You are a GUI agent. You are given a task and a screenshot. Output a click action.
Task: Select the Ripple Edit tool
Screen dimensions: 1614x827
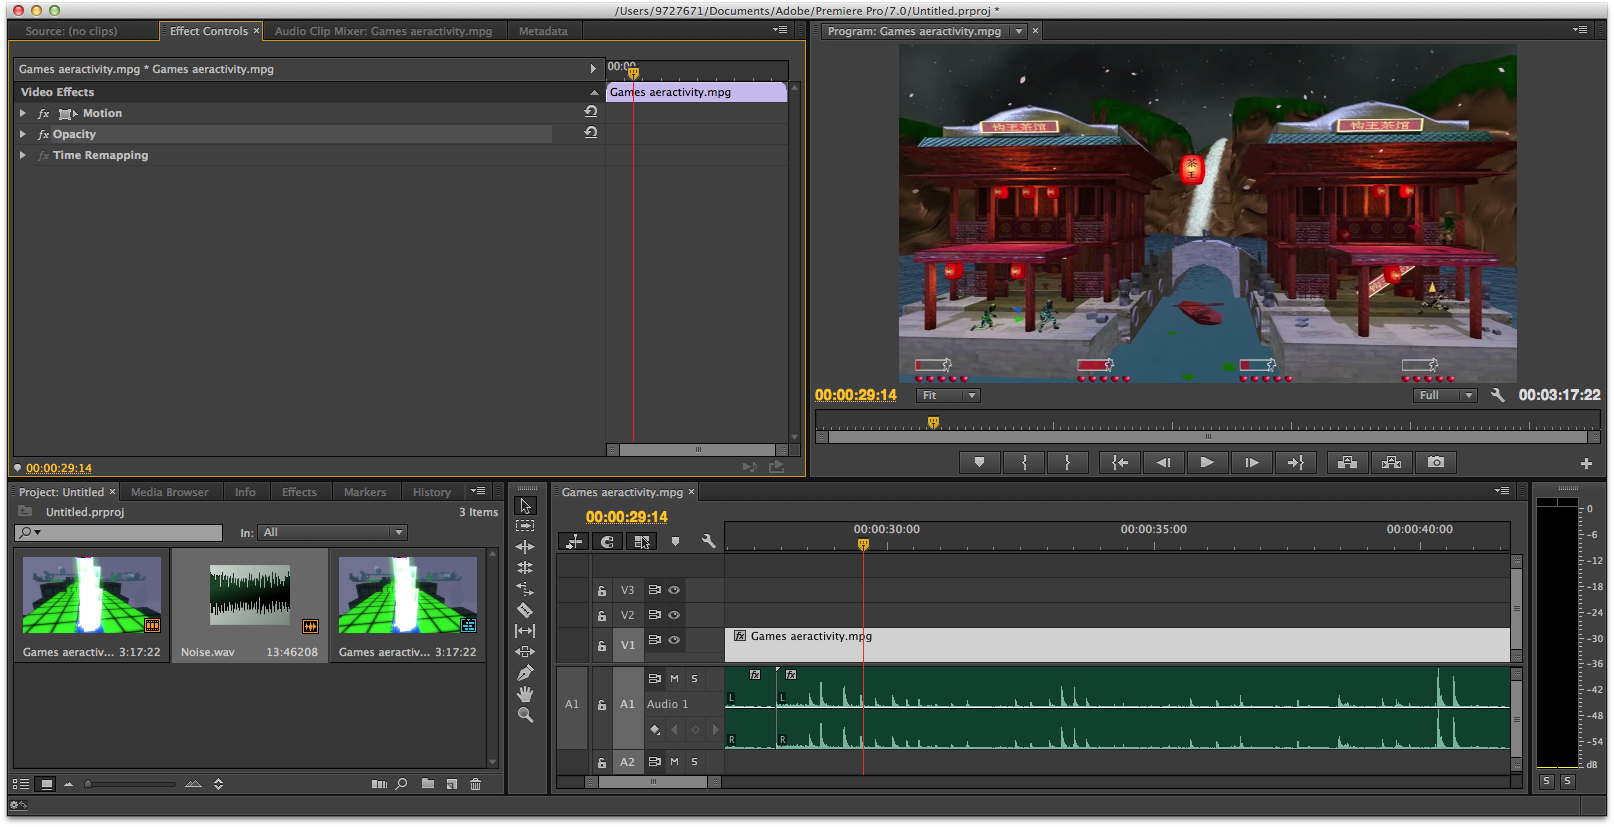click(525, 547)
